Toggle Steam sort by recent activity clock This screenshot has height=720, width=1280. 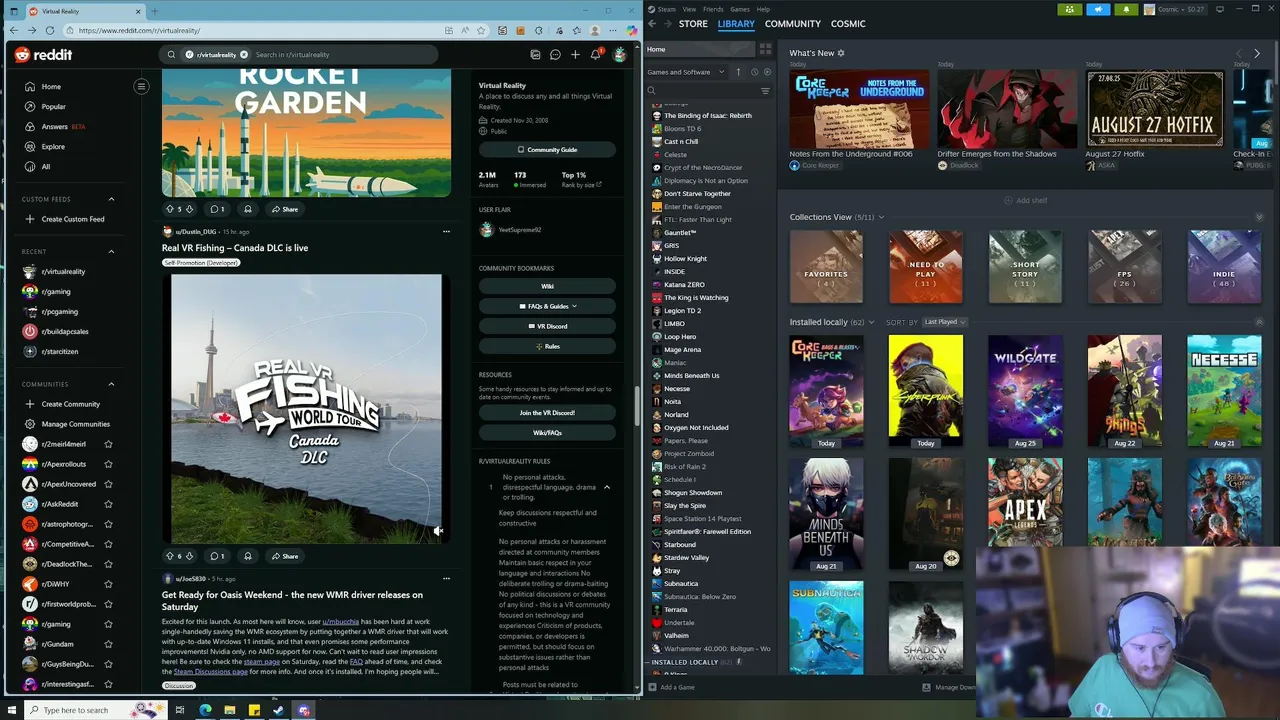754,72
